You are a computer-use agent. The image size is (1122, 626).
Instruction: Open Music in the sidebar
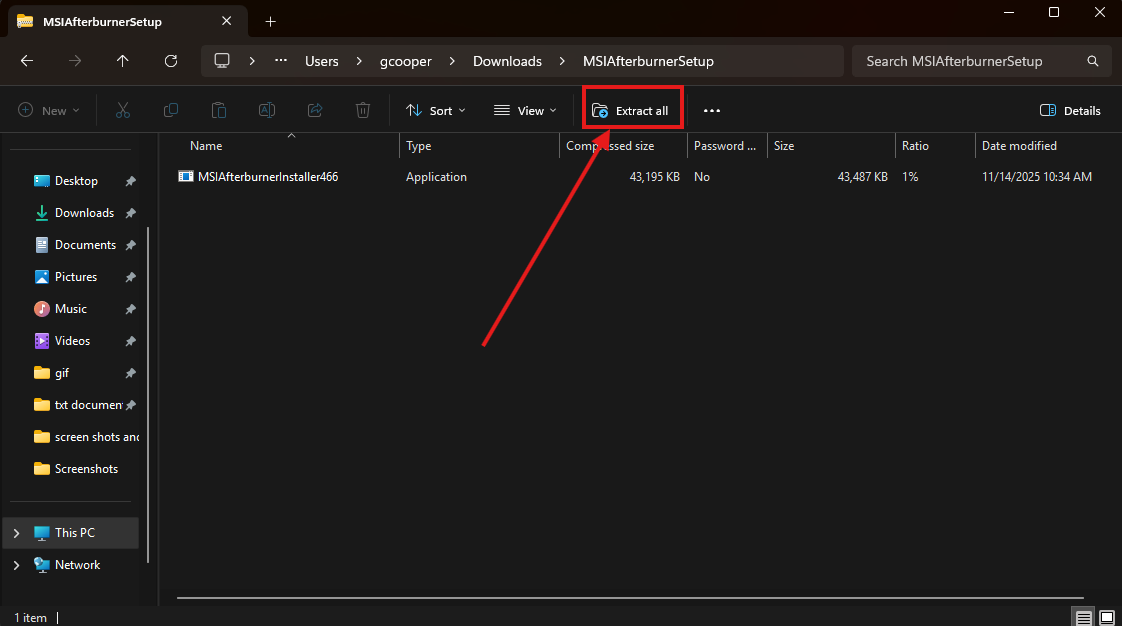[70, 309]
